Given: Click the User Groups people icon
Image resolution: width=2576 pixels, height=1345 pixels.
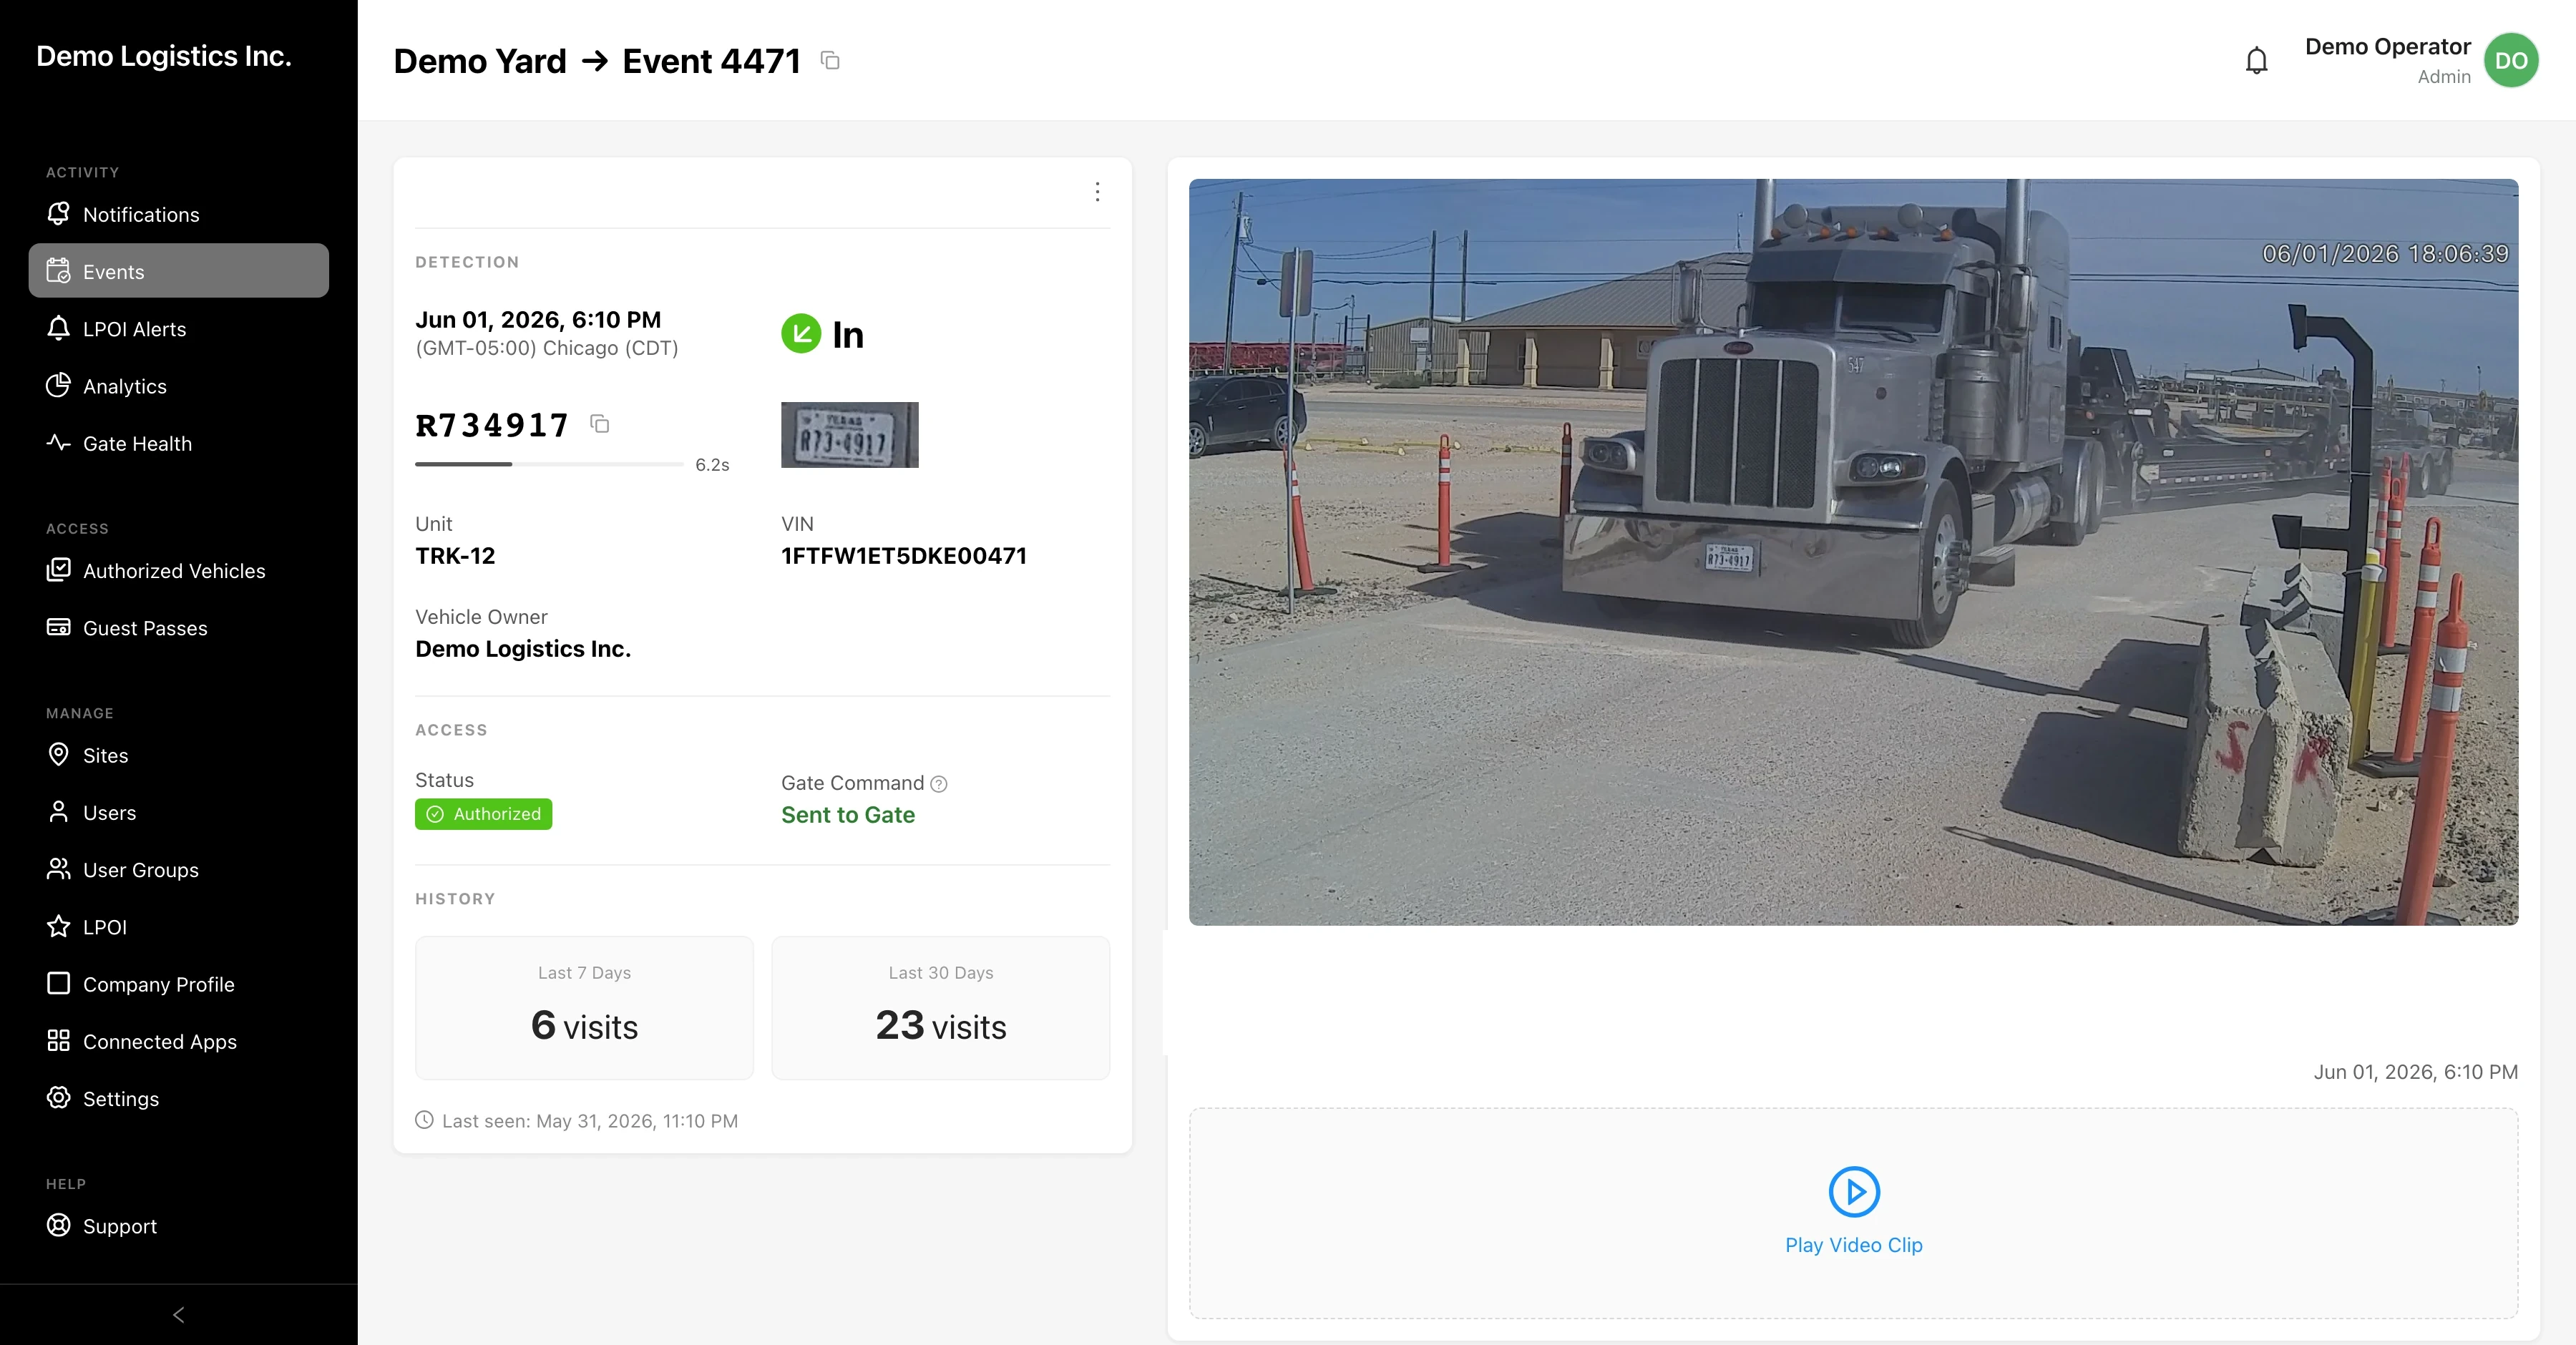Looking at the screenshot, I should tap(59, 869).
